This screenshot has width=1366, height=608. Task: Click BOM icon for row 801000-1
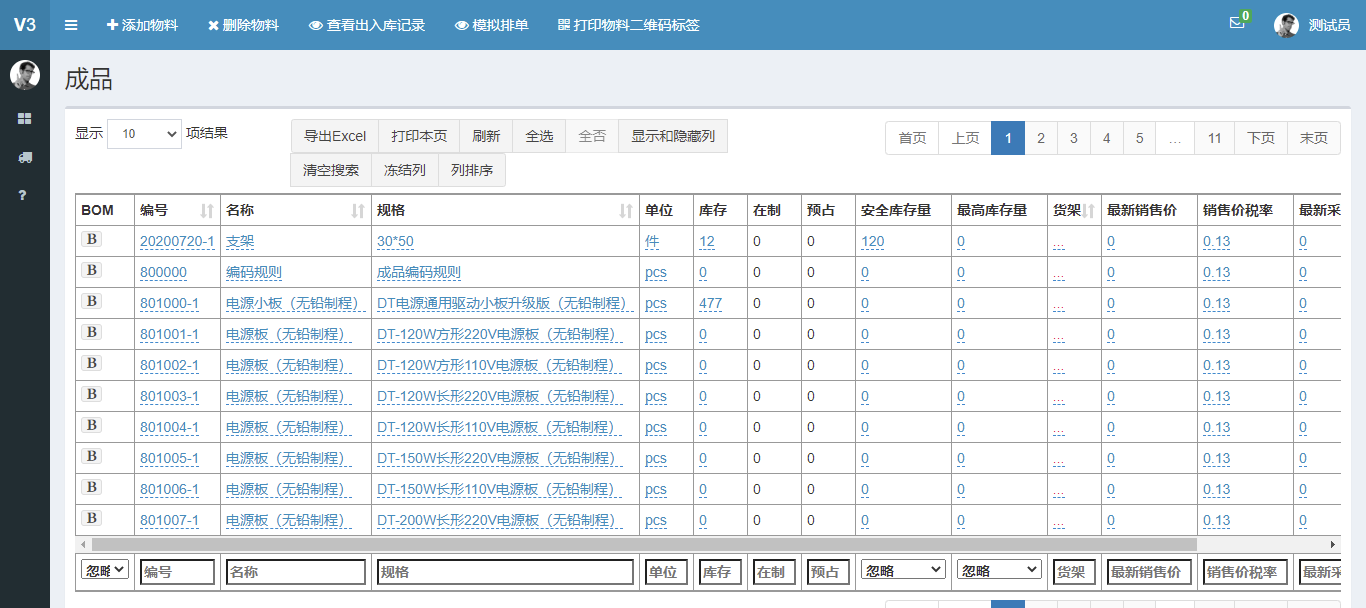pos(91,301)
